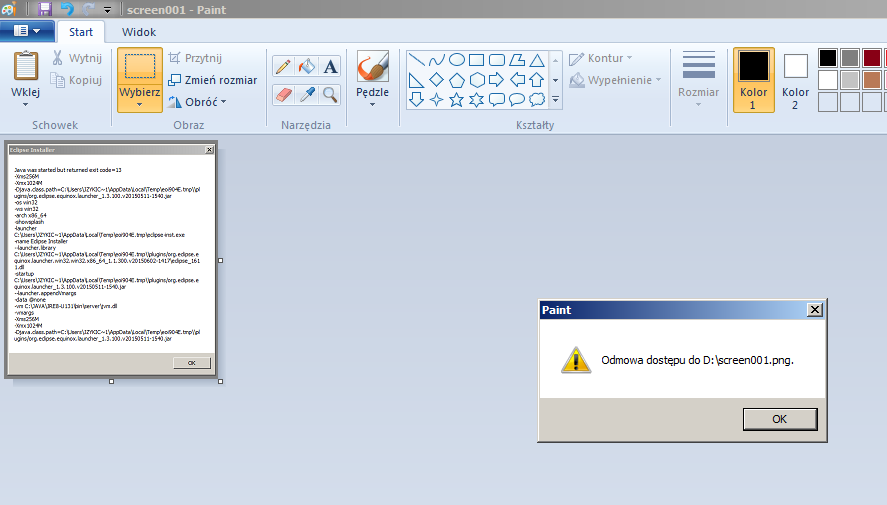Select the Pencil tool

283,67
